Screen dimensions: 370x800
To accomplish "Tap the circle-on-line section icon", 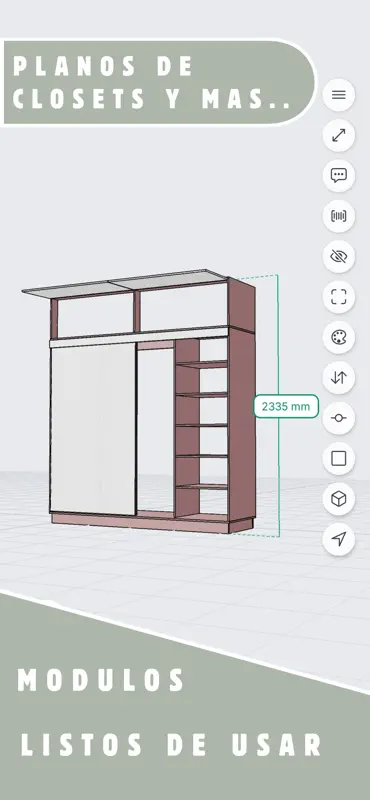I will [x=338, y=418].
